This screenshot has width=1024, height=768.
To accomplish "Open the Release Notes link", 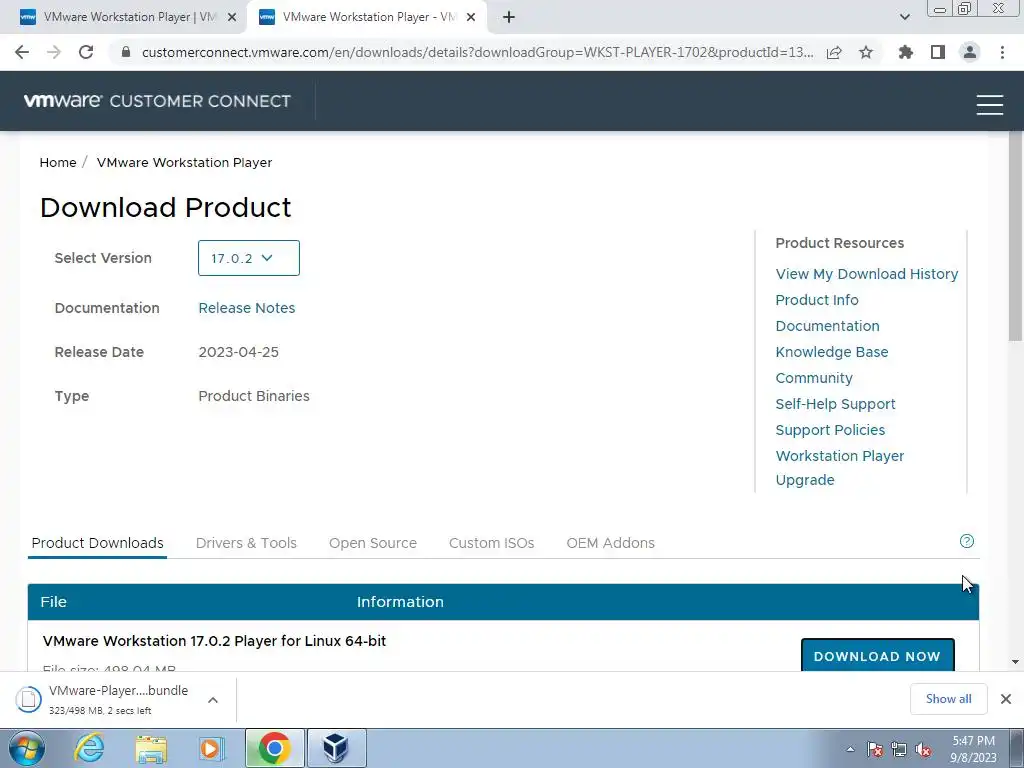I will pyautogui.click(x=247, y=308).
